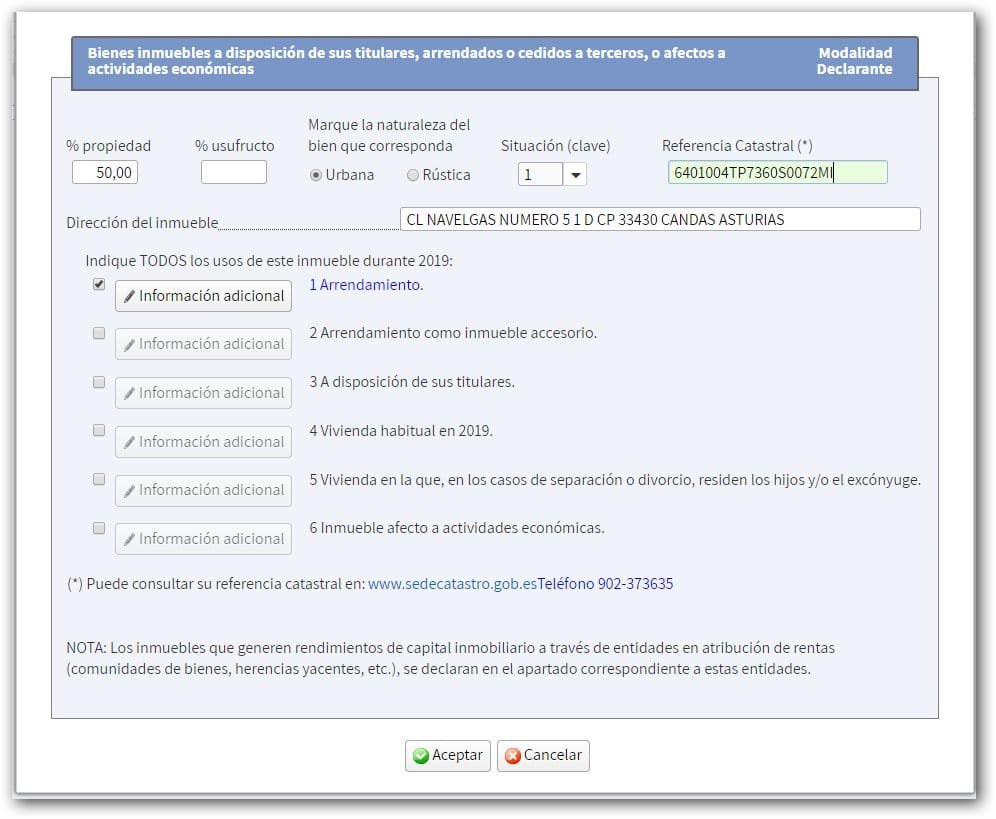The image size is (996, 819).
Task: Click the Dirección del inmueble address field
Action: [660, 219]
